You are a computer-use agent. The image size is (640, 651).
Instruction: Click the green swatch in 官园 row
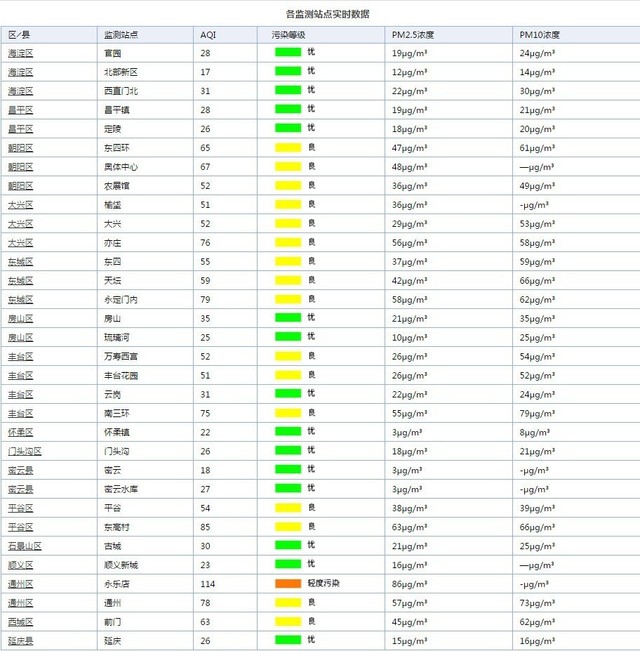288,52
